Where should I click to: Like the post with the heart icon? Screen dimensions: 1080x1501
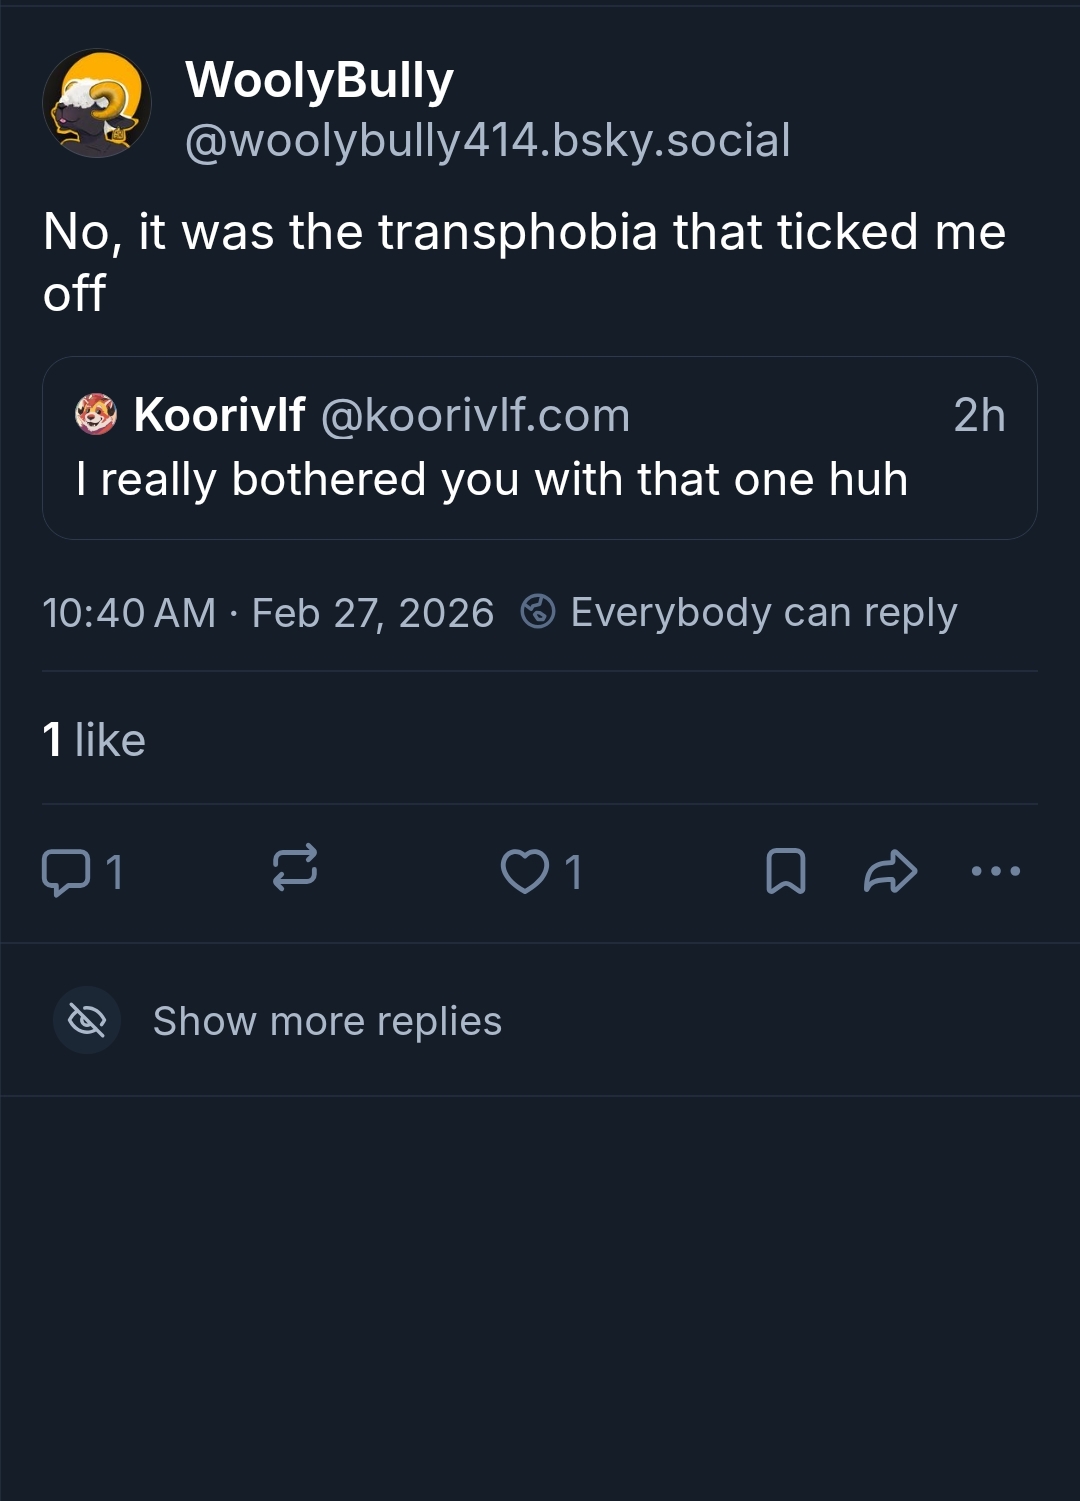point(525,871)
